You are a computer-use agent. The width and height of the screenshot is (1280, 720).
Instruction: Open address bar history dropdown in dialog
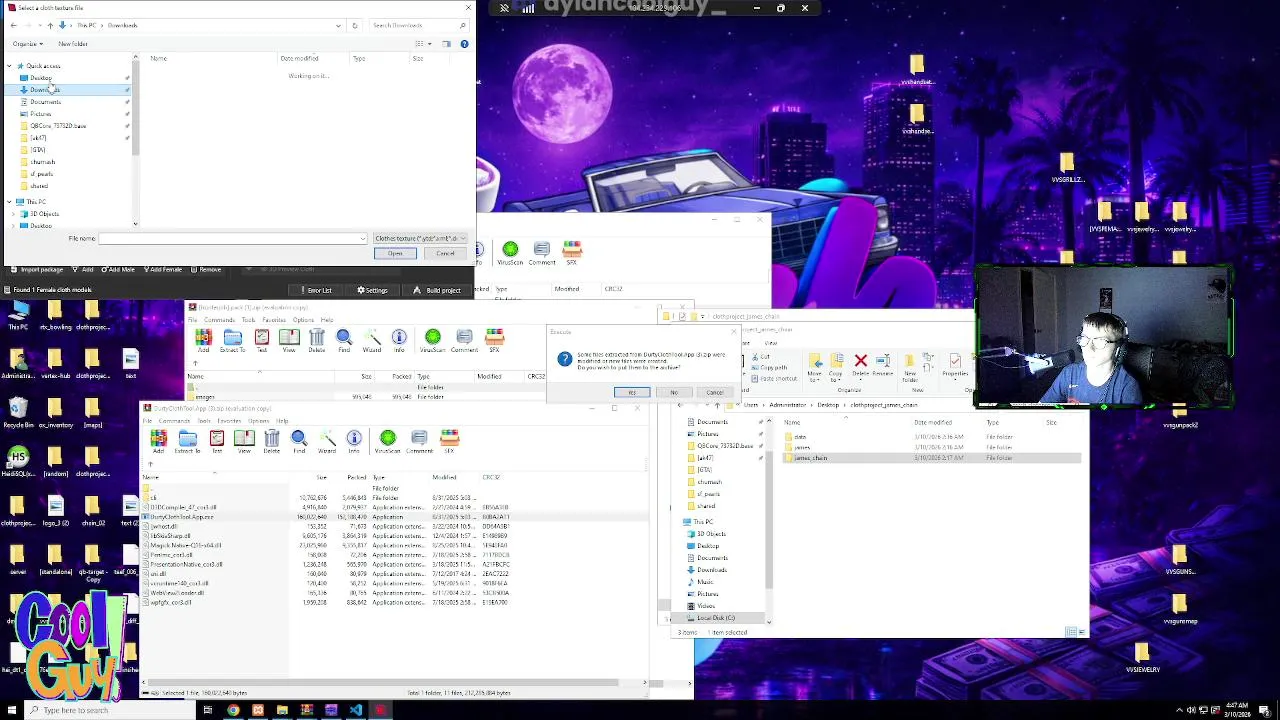tap(339, 25)
